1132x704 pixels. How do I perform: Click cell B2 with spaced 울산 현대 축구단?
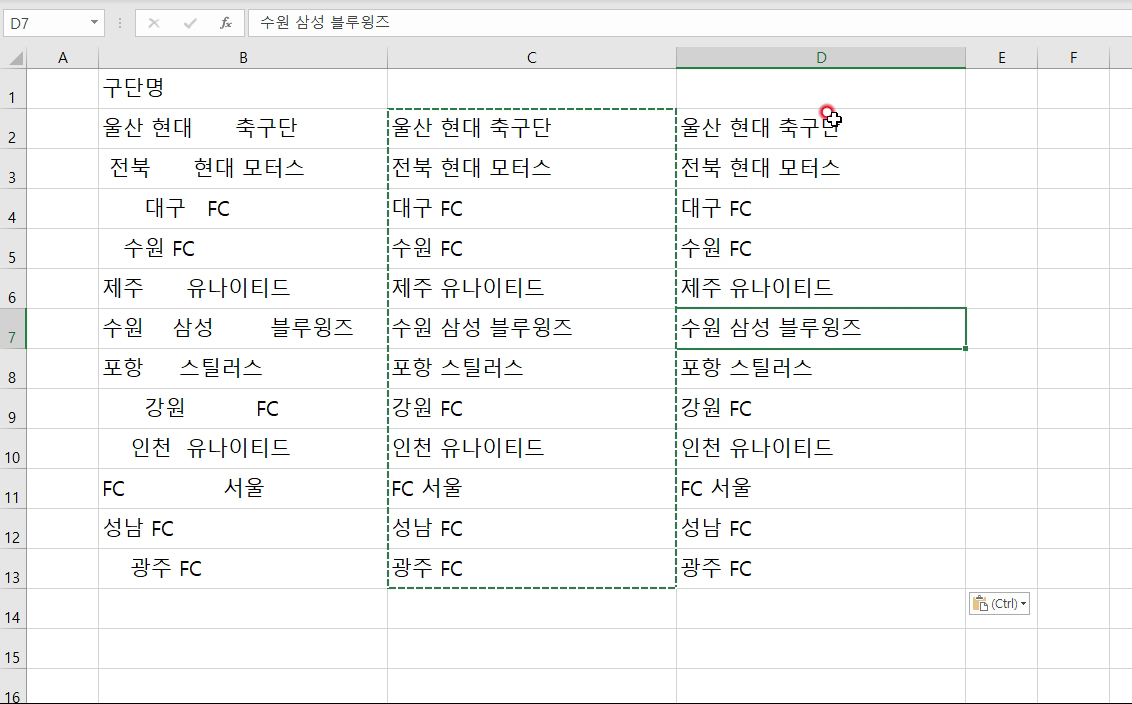pyautogui.click(x=243, y=129)
